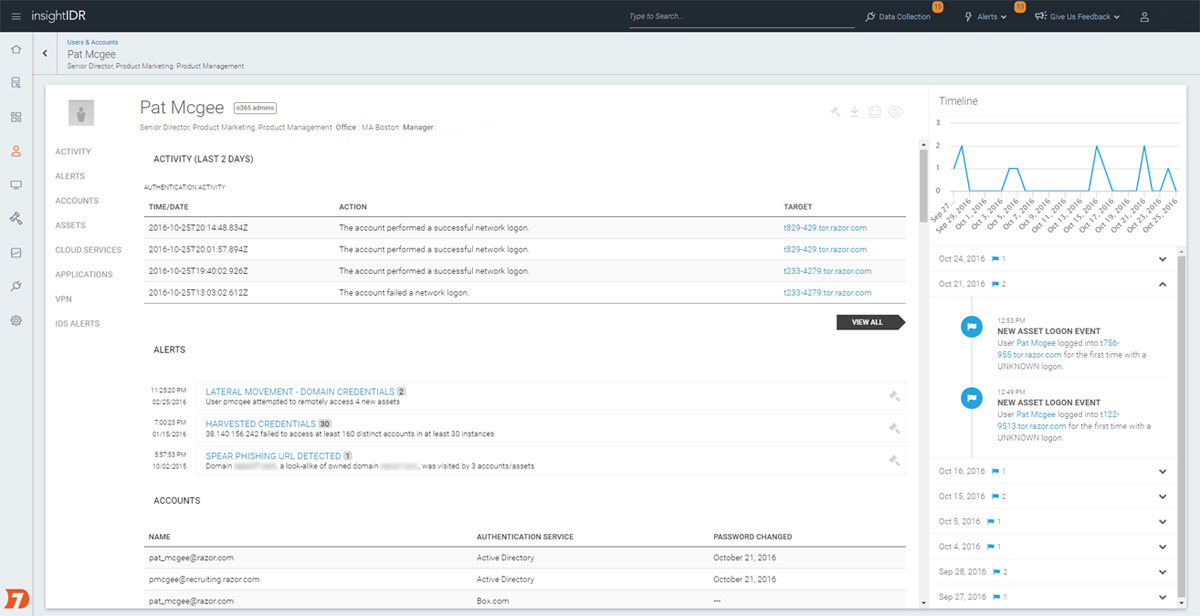Open the Alerts dropdown in top bar
This screenshot has width=1200, height=616.
click(x=986, y=17)
